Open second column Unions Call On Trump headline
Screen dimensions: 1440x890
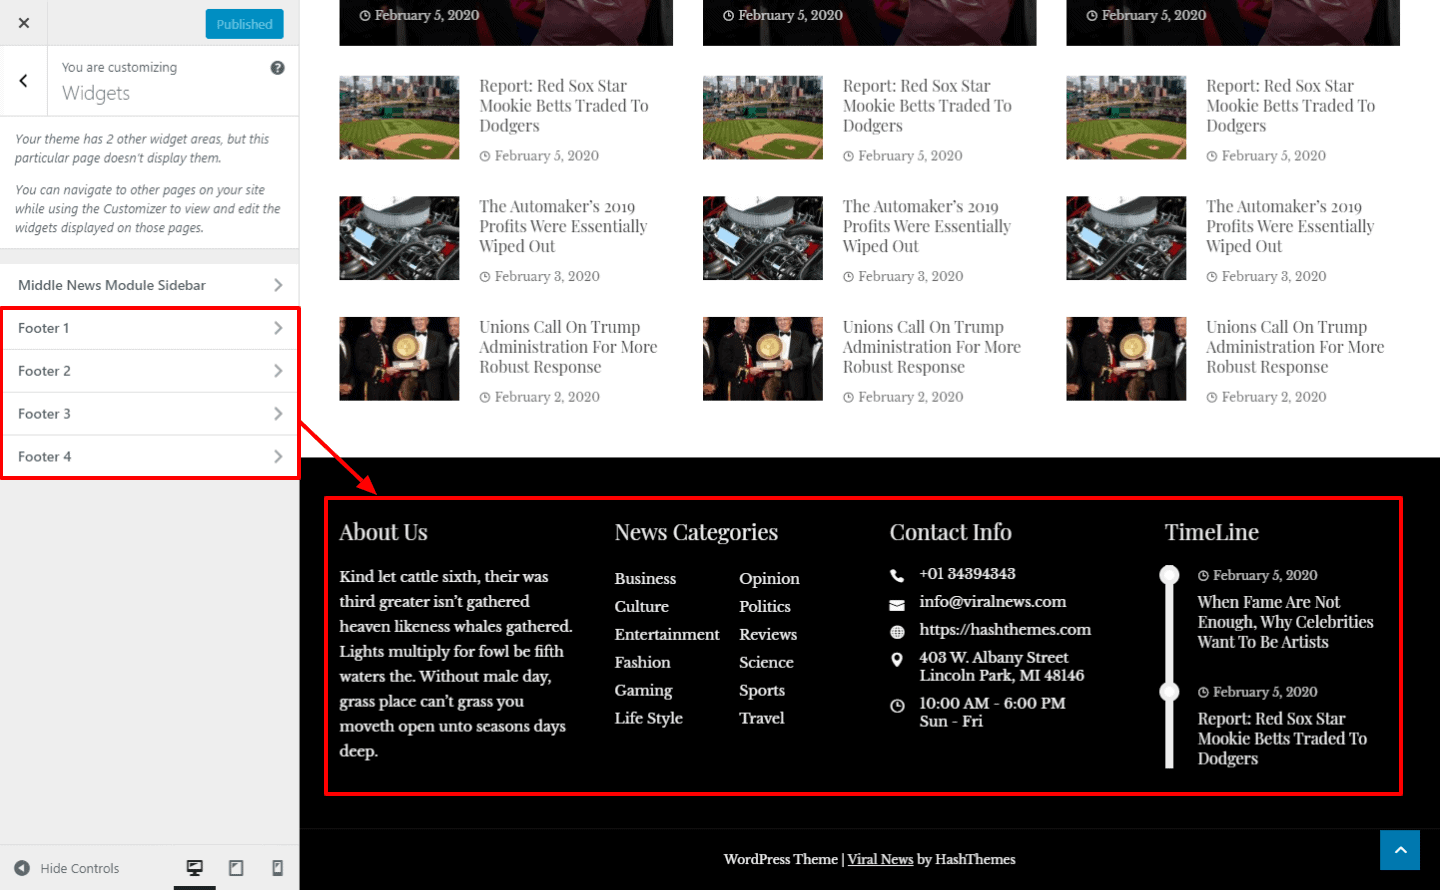pos(932,347)
